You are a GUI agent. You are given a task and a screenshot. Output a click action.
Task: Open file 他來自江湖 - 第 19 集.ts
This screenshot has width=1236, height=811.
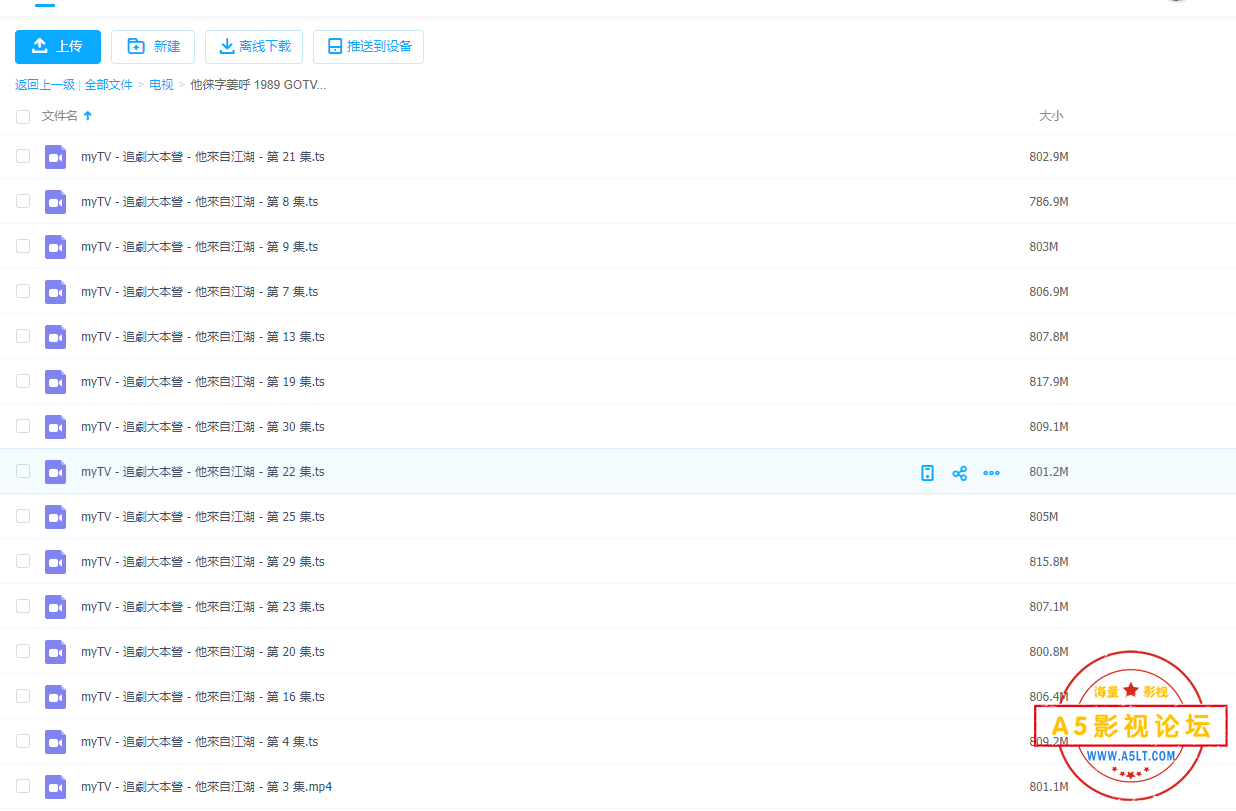pos(203,382)
